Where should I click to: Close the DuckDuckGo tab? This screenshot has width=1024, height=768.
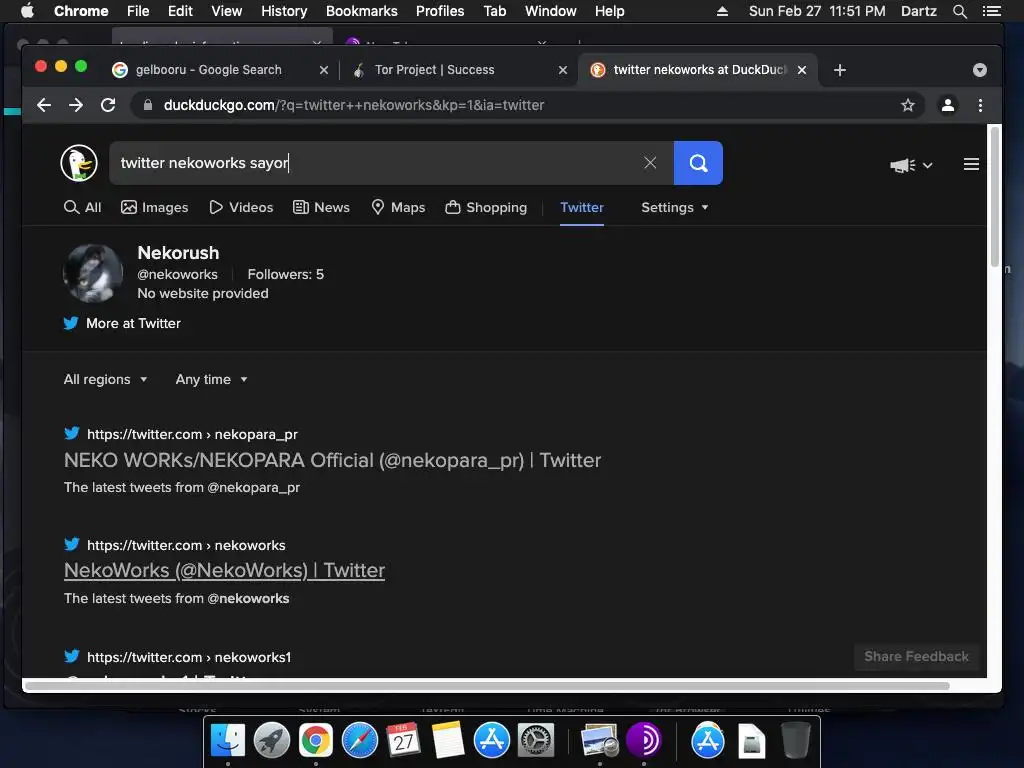click(x=802, y=70)
